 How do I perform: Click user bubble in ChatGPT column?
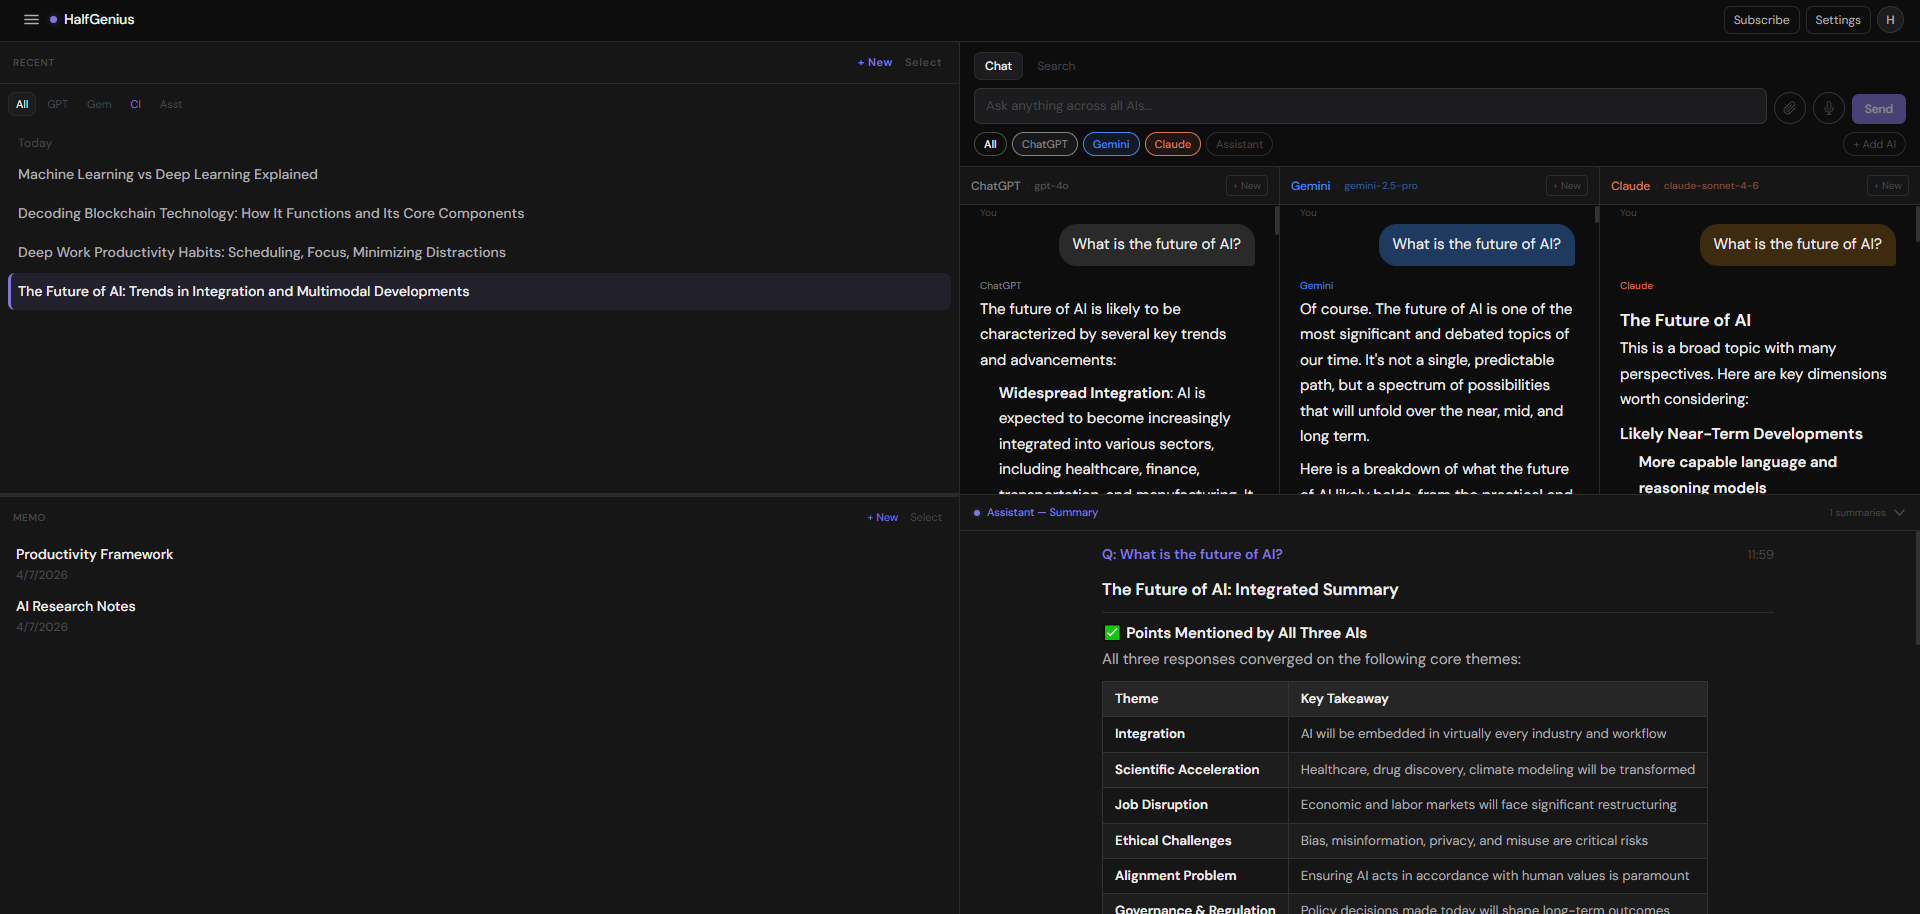pyautogui.click(x=1156, y=244)
